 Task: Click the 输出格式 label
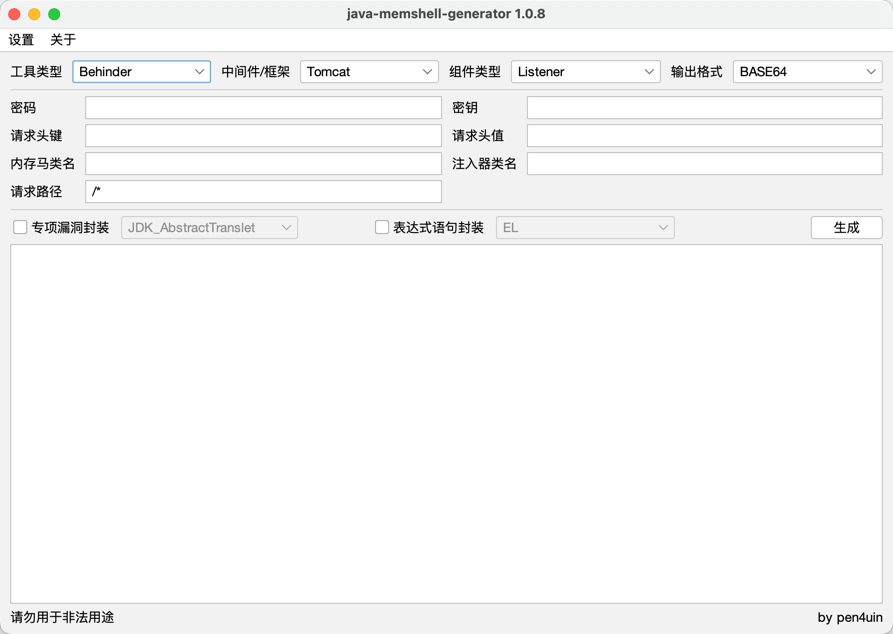(697, 72)
